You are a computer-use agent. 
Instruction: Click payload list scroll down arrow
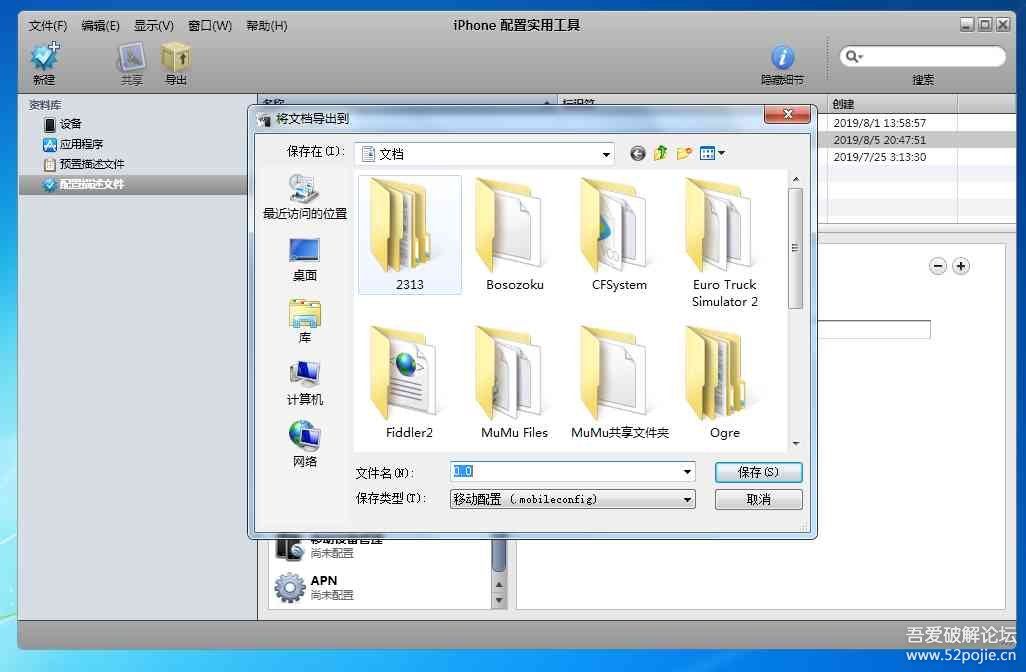click(x=499, y=600)
